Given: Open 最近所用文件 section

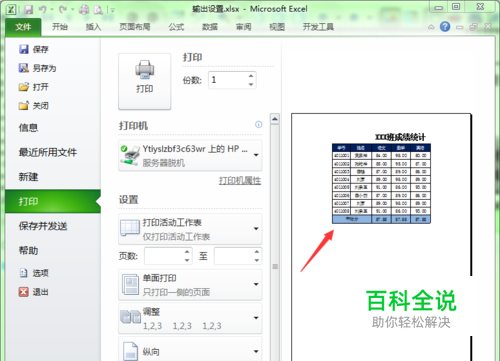Looking at the screenshot, I should pyautogui.click(x=48, y=152).
